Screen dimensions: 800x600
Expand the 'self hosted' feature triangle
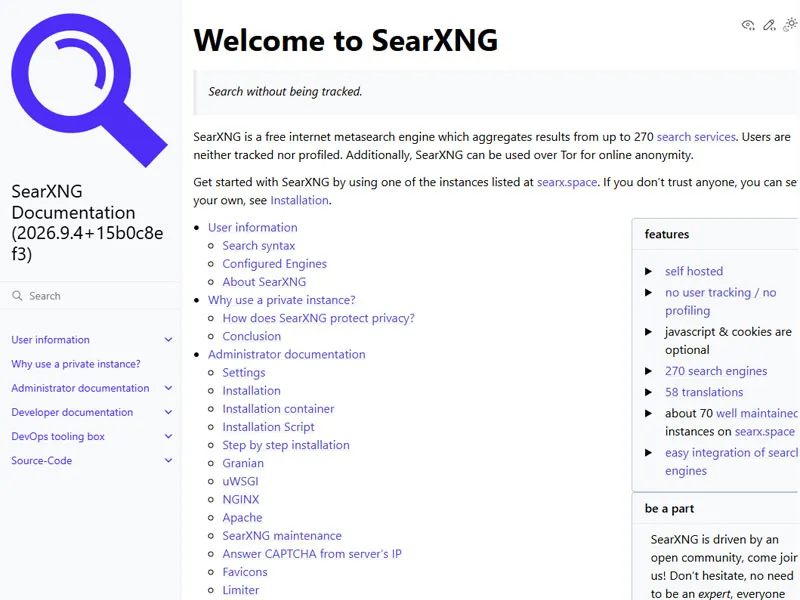coord(648,271)
